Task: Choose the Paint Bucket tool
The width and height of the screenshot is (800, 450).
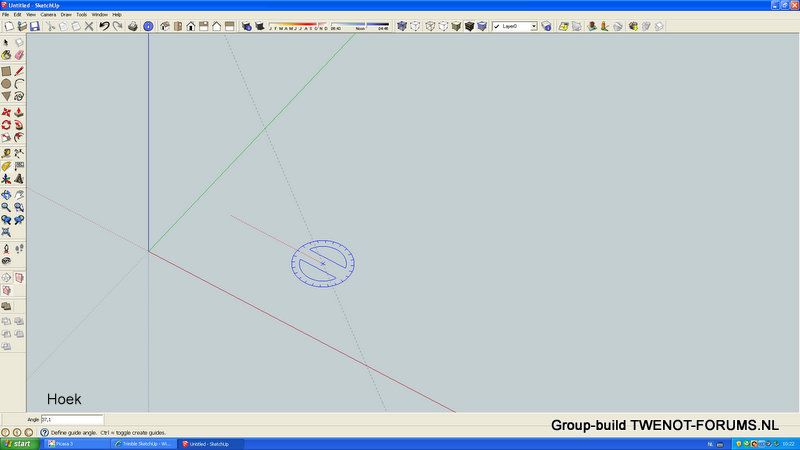Action: pos(6,55)
